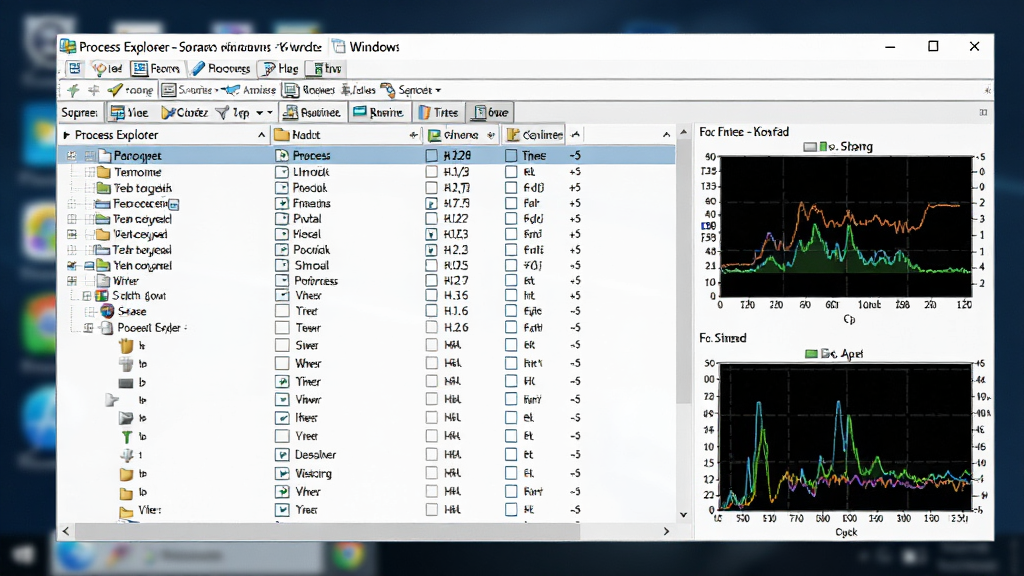1024x576 pixels.
Task: Toggle the checked box next to Desolver
Action: click(x=282, y=455)
